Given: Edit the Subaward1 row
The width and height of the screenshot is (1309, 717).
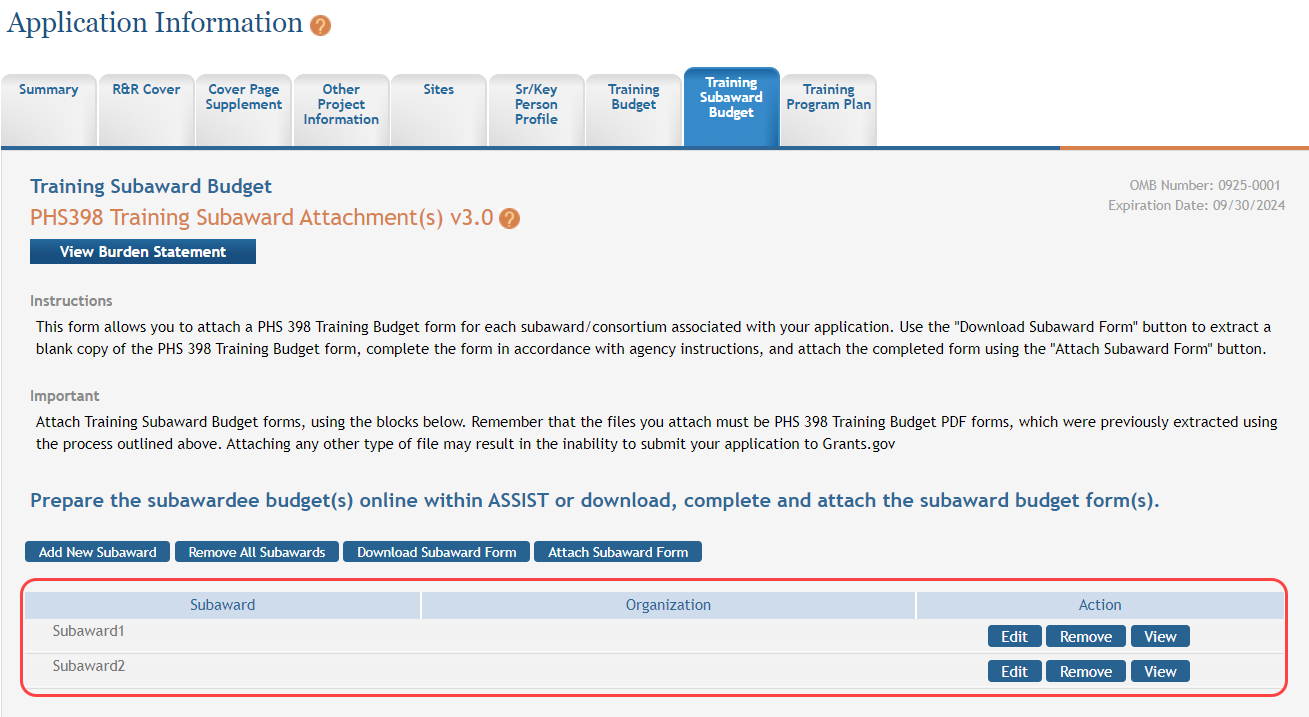Looking at the screenshot, I should tap(1014, 637).
